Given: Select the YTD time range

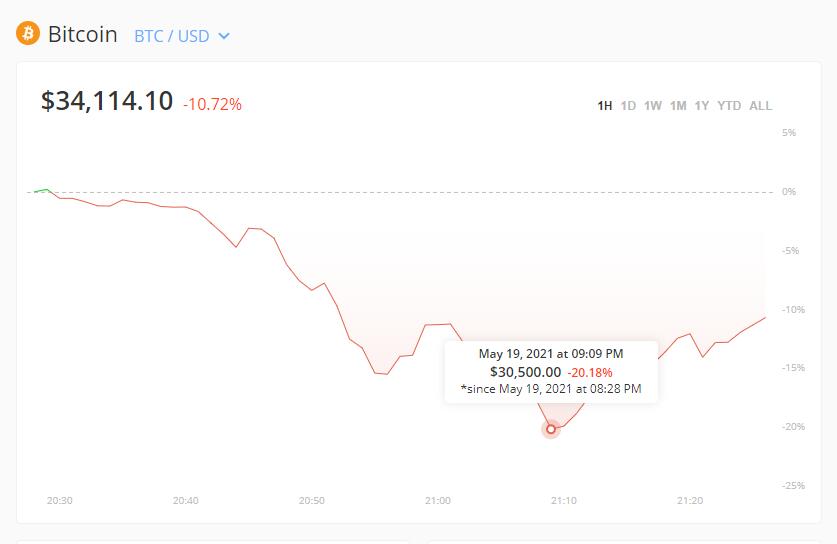Looking at the screenshot, I should (x=729, y=106).
